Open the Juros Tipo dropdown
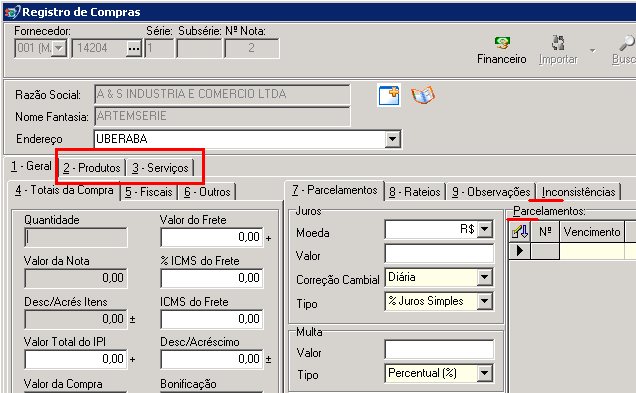Viewport: 636px width, 393px height. click(485, 301)
